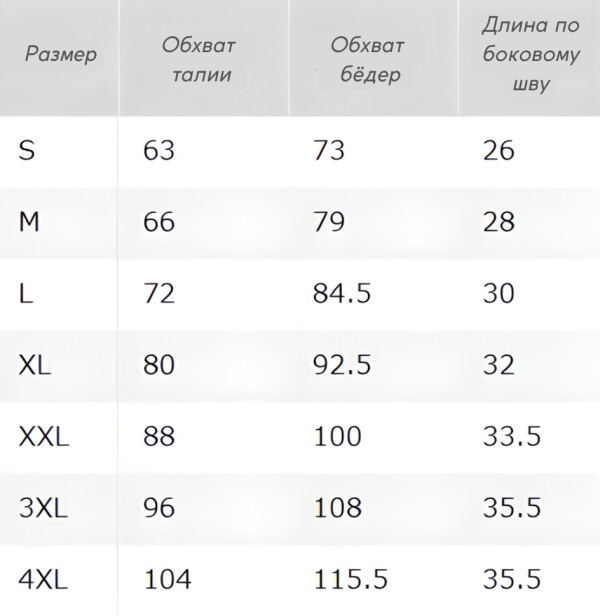Click waist value 63 for size S

pos(159,151)
